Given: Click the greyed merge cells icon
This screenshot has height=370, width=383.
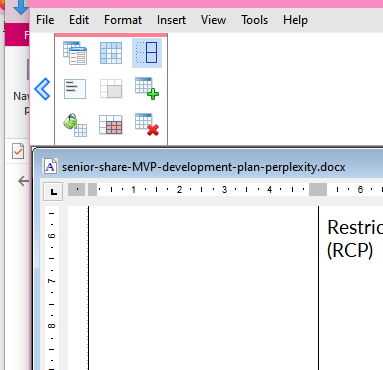Looking at the screenshot, I should [111, 89].
